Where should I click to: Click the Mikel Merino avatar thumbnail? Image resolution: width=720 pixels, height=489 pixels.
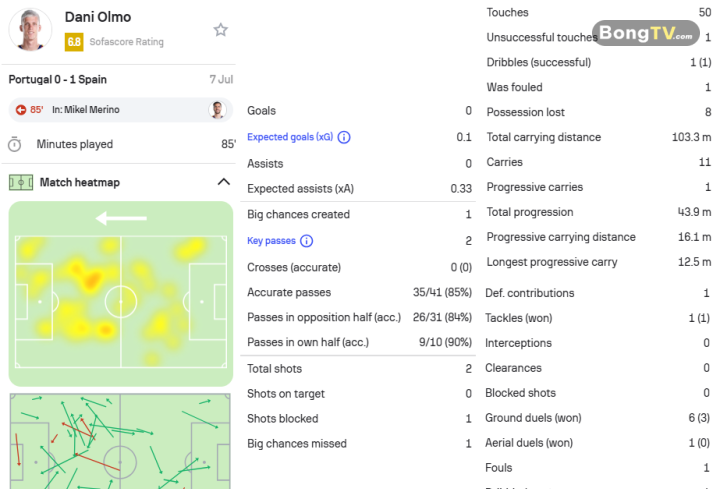217,110
